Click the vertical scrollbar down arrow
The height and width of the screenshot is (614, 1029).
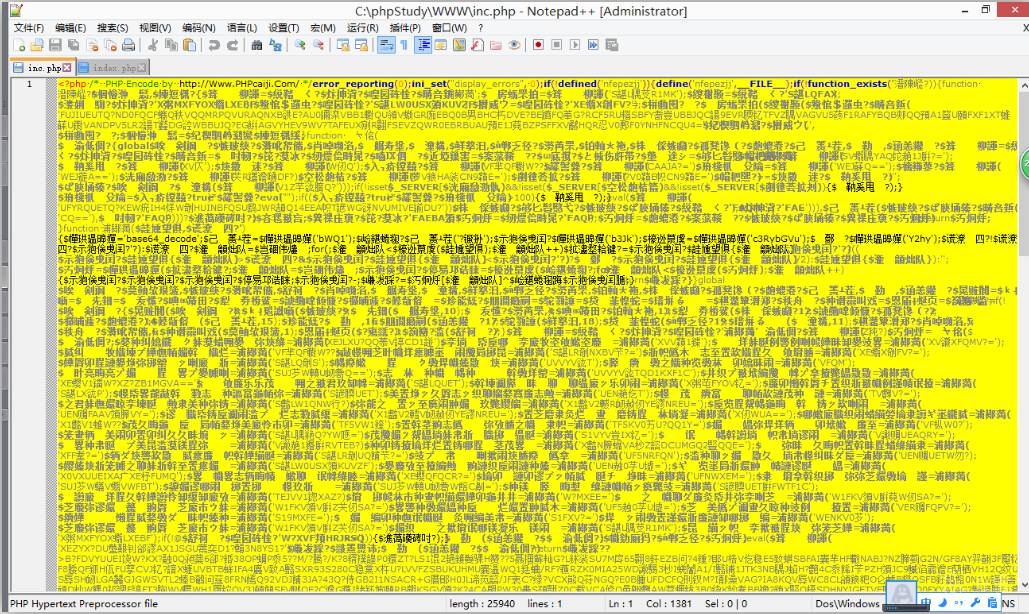coord(1023,585)
